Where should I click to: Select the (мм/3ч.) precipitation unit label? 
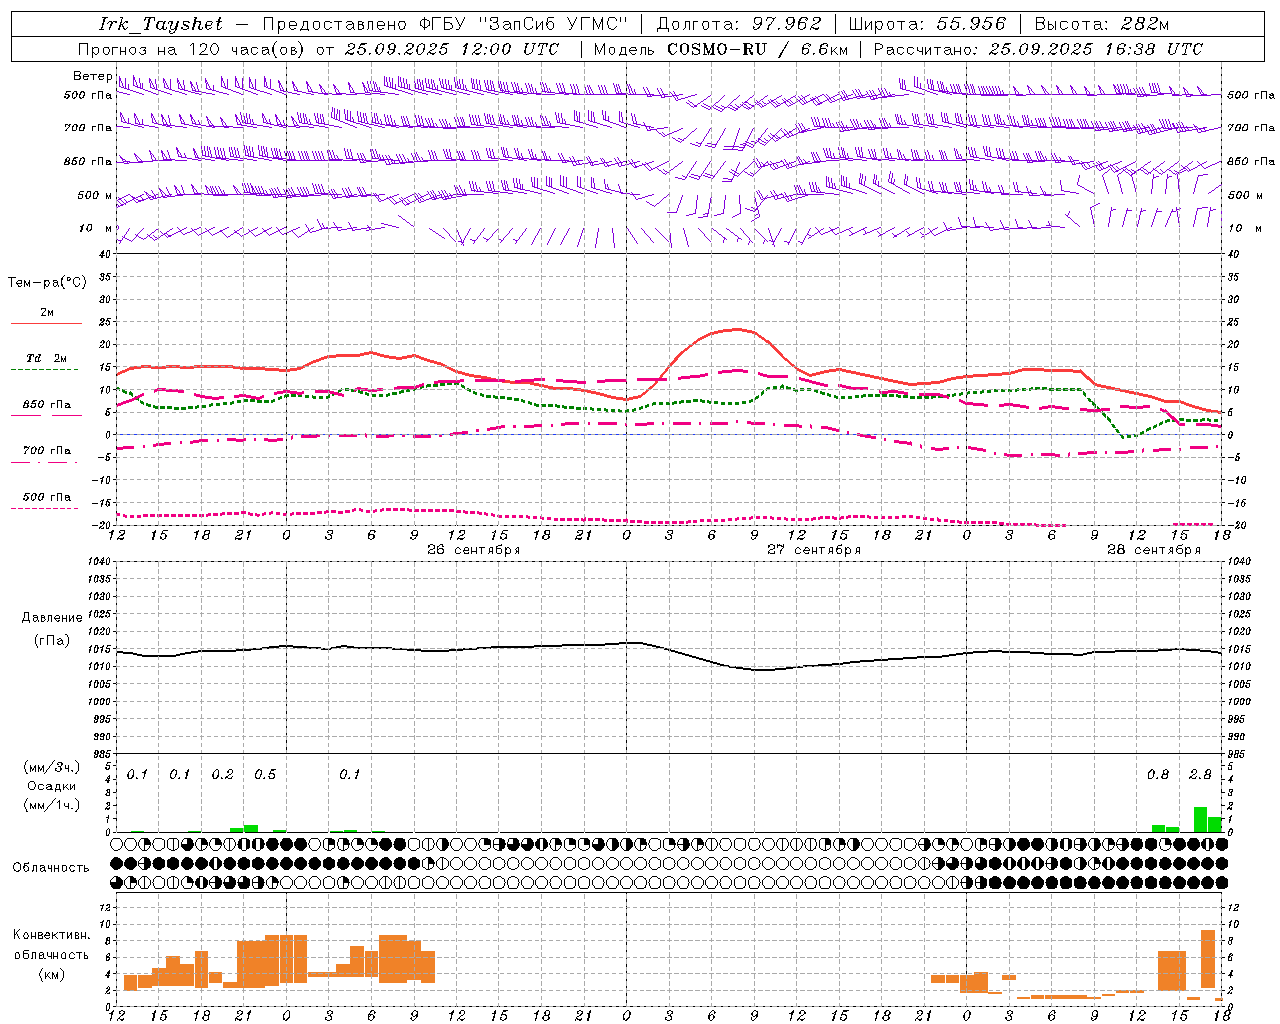[52, 767]
